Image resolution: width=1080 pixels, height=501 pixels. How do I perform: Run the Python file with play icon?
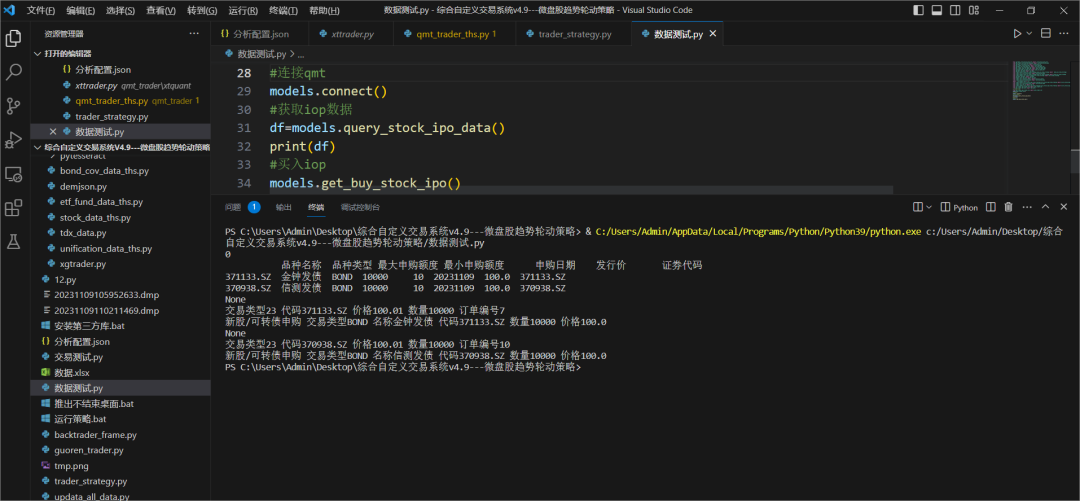pyautogui.click(x=1017, y=34)
